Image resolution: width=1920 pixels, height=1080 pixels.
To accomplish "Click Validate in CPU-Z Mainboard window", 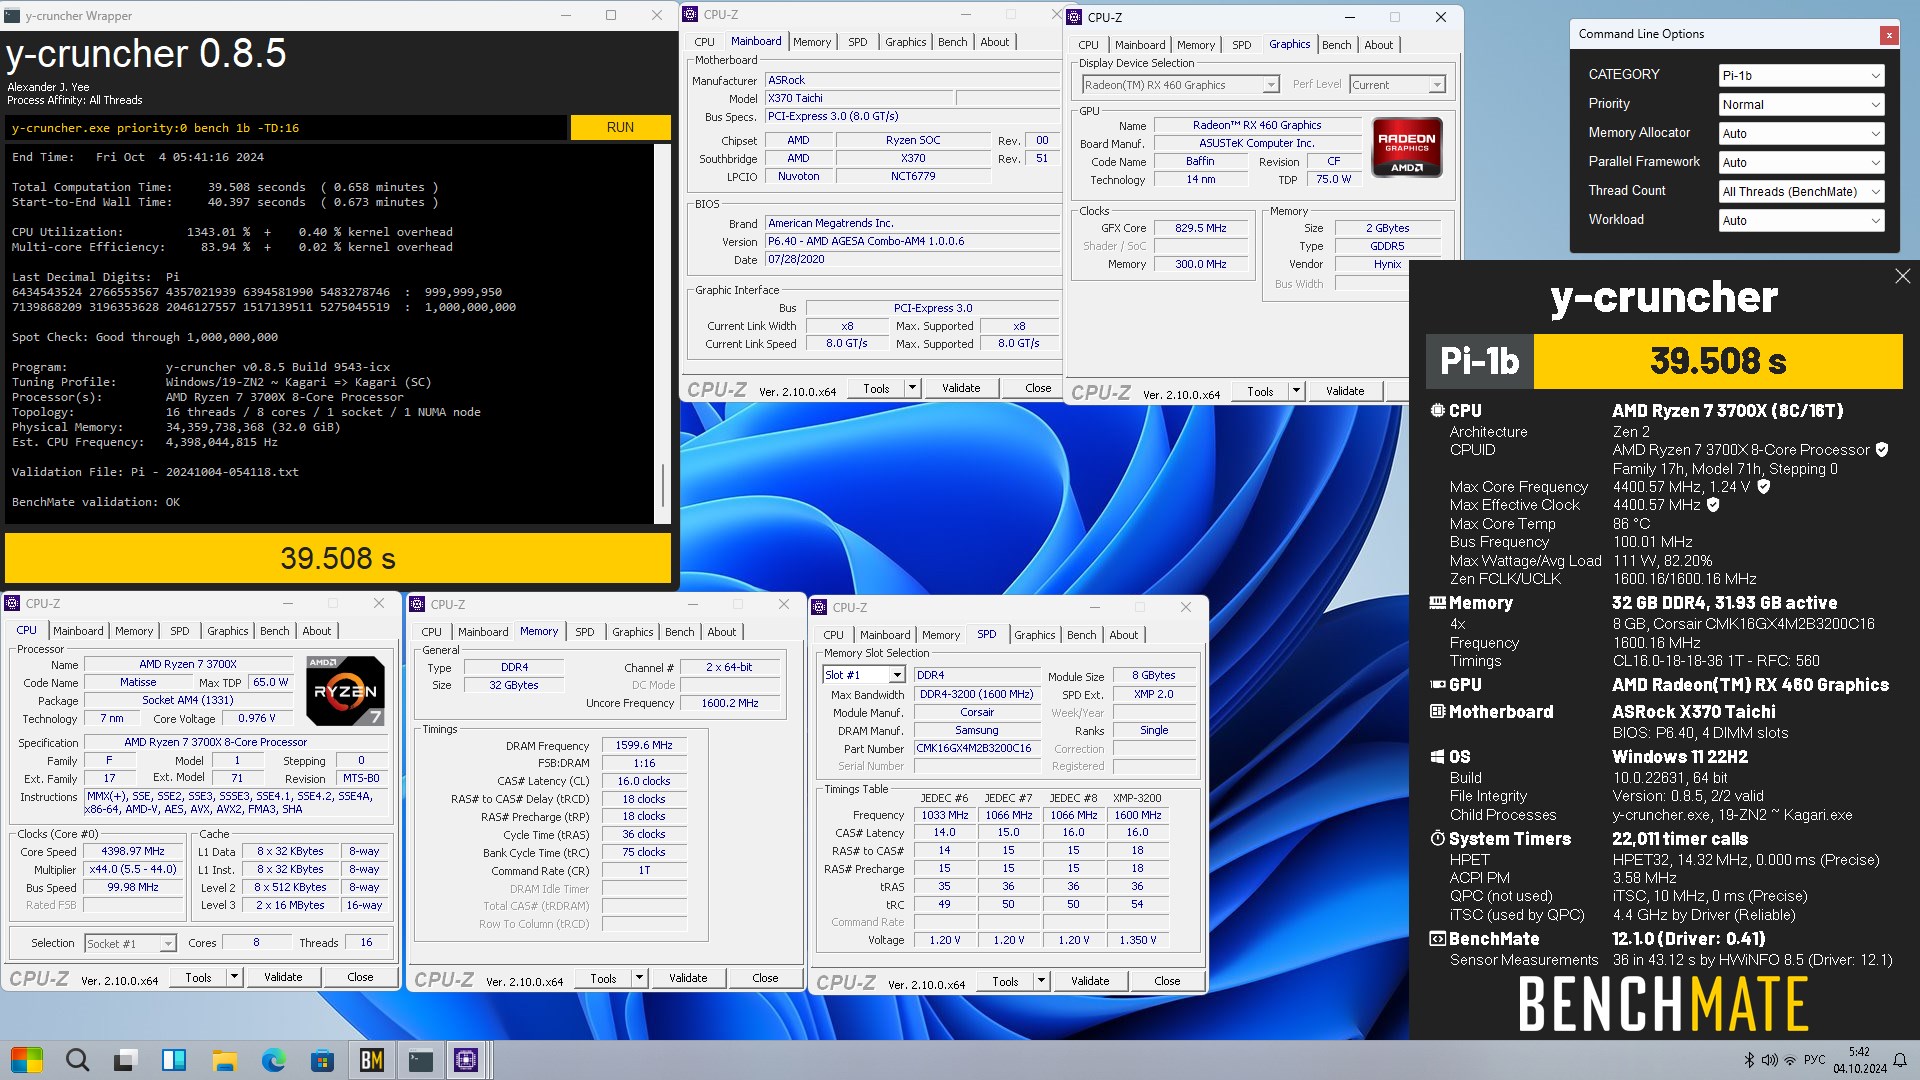I will tap(961, 388).
